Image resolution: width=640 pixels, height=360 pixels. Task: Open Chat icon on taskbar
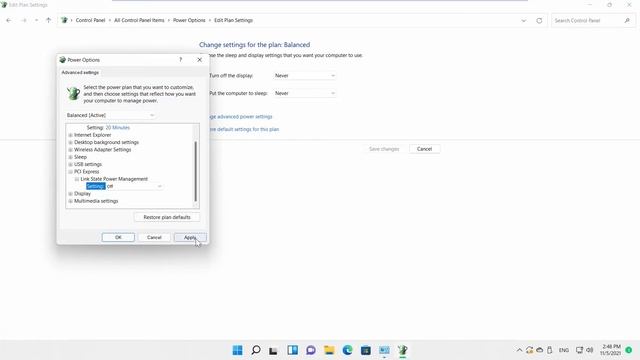(x=311, y=350)
